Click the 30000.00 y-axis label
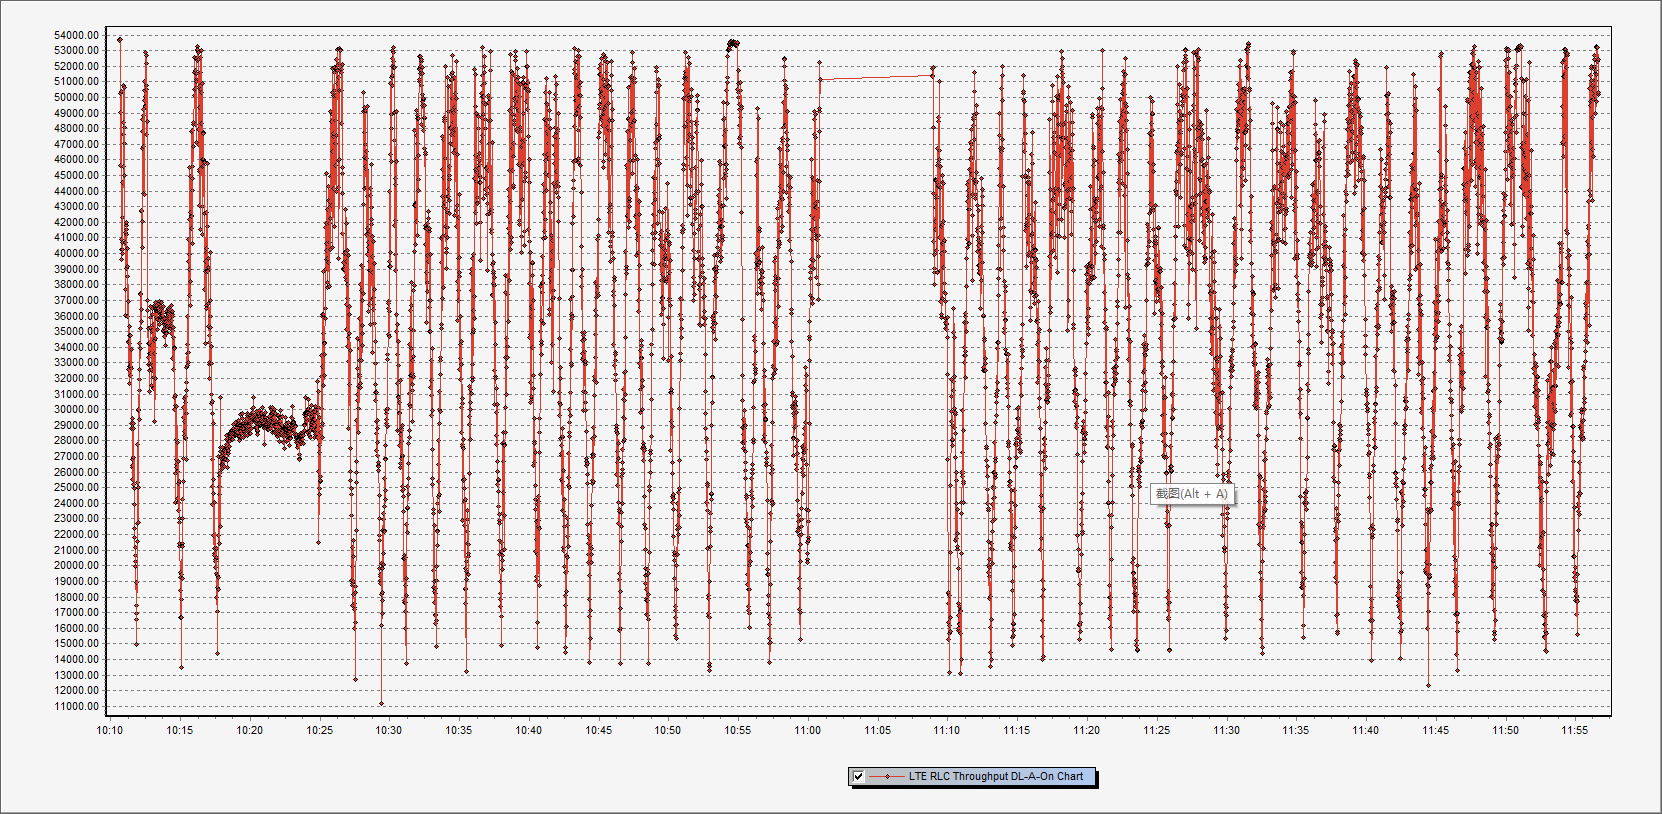This screenshot has height=814, width=1662. pyautogui.click(x=77, y=409)
